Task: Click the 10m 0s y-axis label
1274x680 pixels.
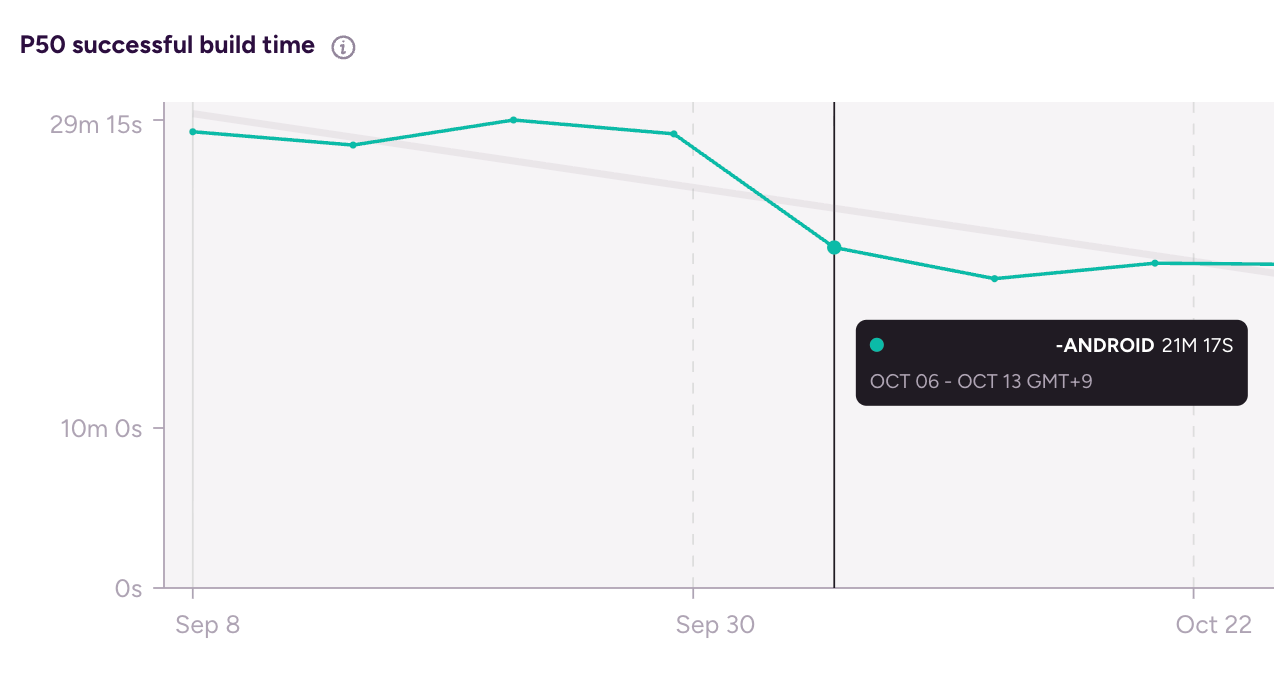Action: pos(101,428)
